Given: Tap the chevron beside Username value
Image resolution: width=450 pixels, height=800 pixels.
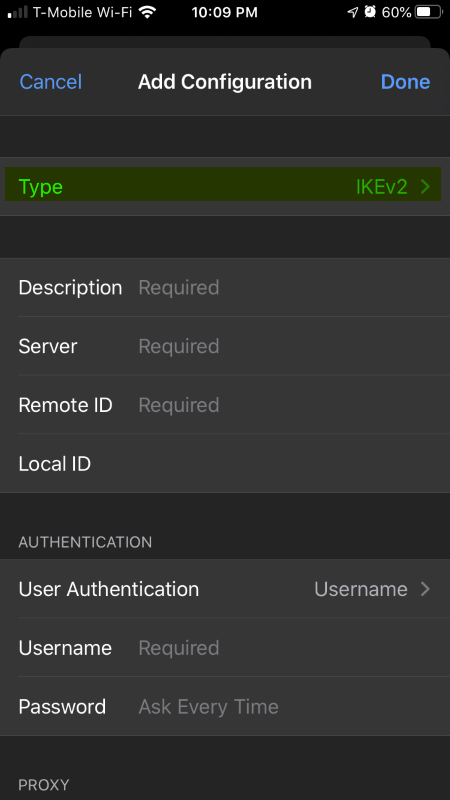Looking at the screenshot, I should point(426,589).
